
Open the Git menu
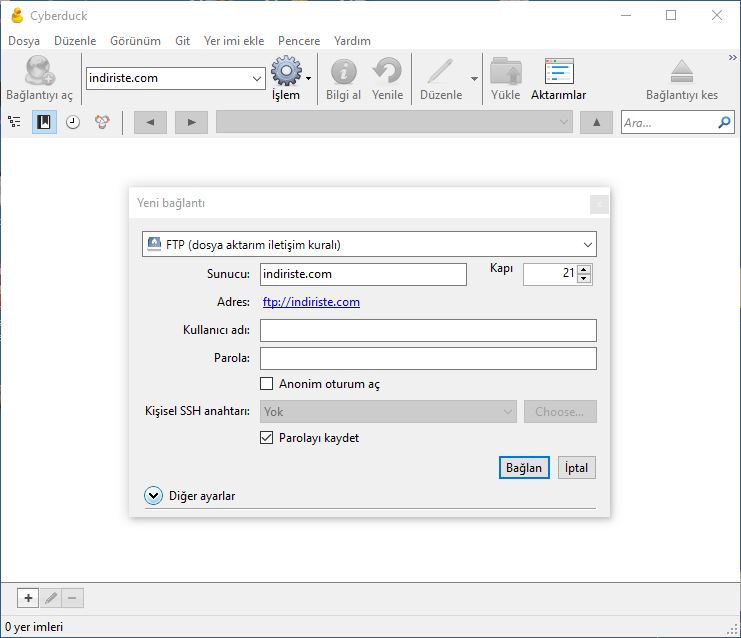pyautogui.click(x=182, y=41)
